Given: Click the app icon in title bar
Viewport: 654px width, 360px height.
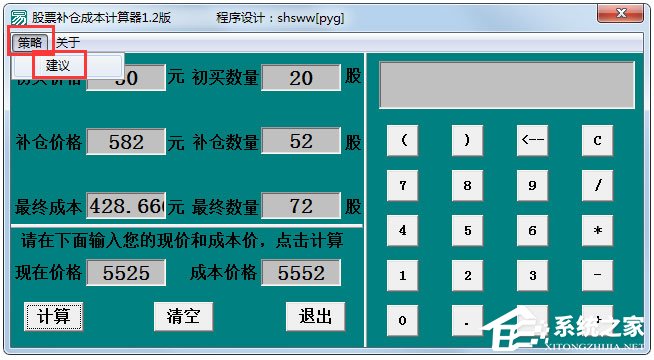Looking at the screenshot, I should click(x=19, y=18).
